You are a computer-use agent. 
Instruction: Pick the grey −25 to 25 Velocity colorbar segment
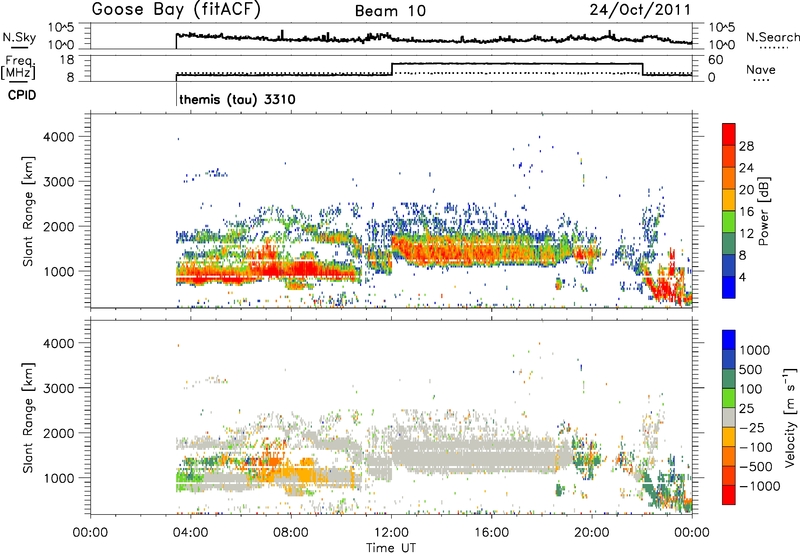[x=729, y=418]
